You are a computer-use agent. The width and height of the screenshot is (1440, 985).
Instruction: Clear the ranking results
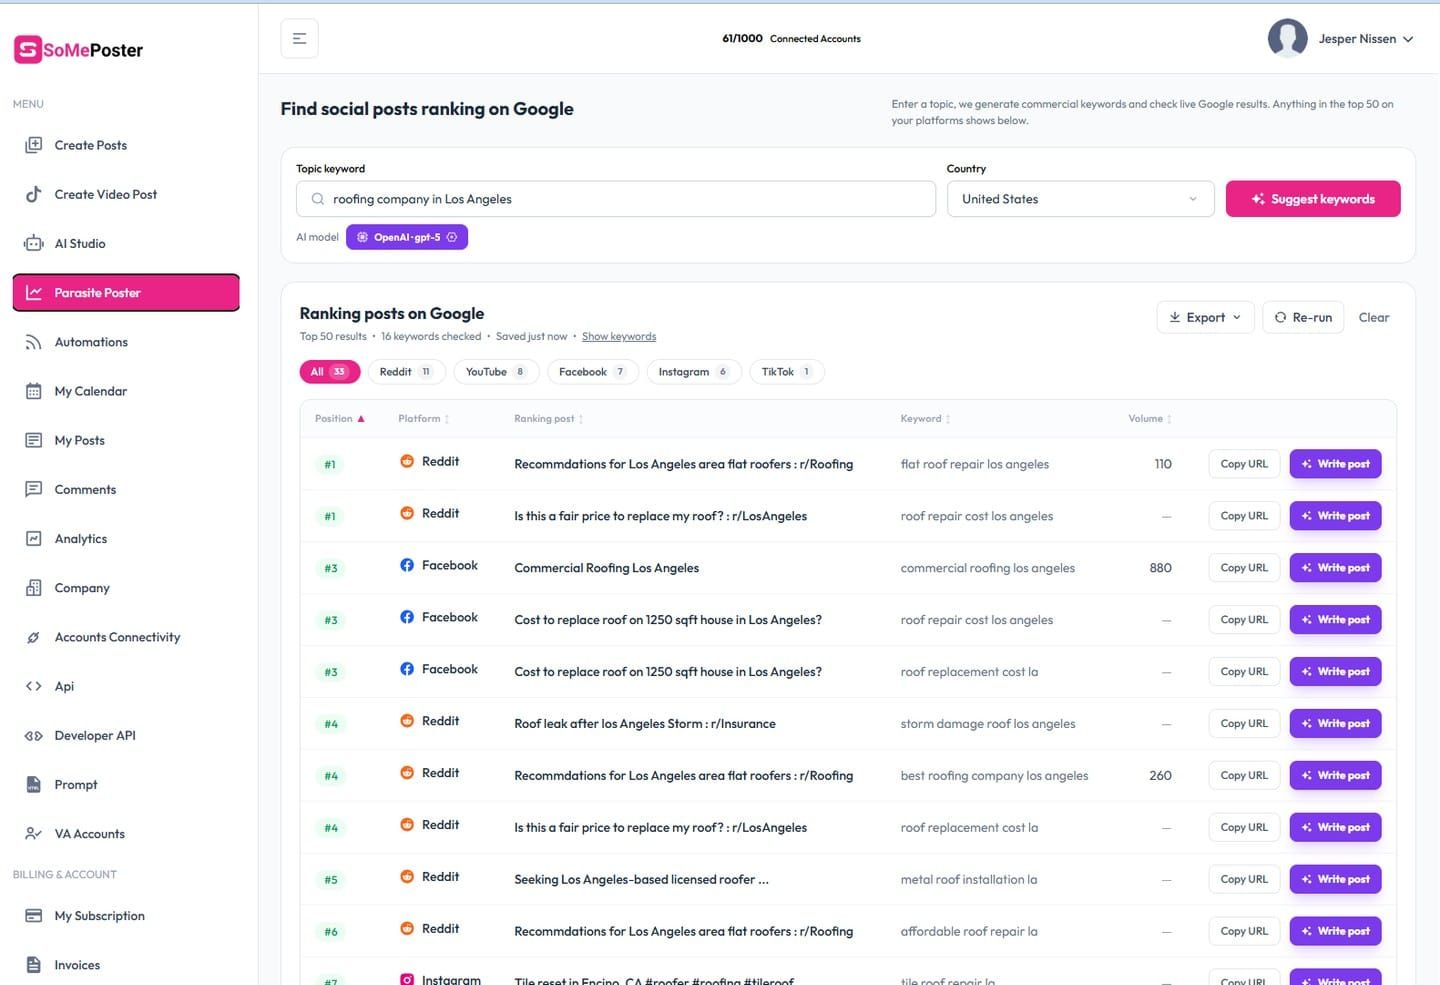tap(1374, 317)
